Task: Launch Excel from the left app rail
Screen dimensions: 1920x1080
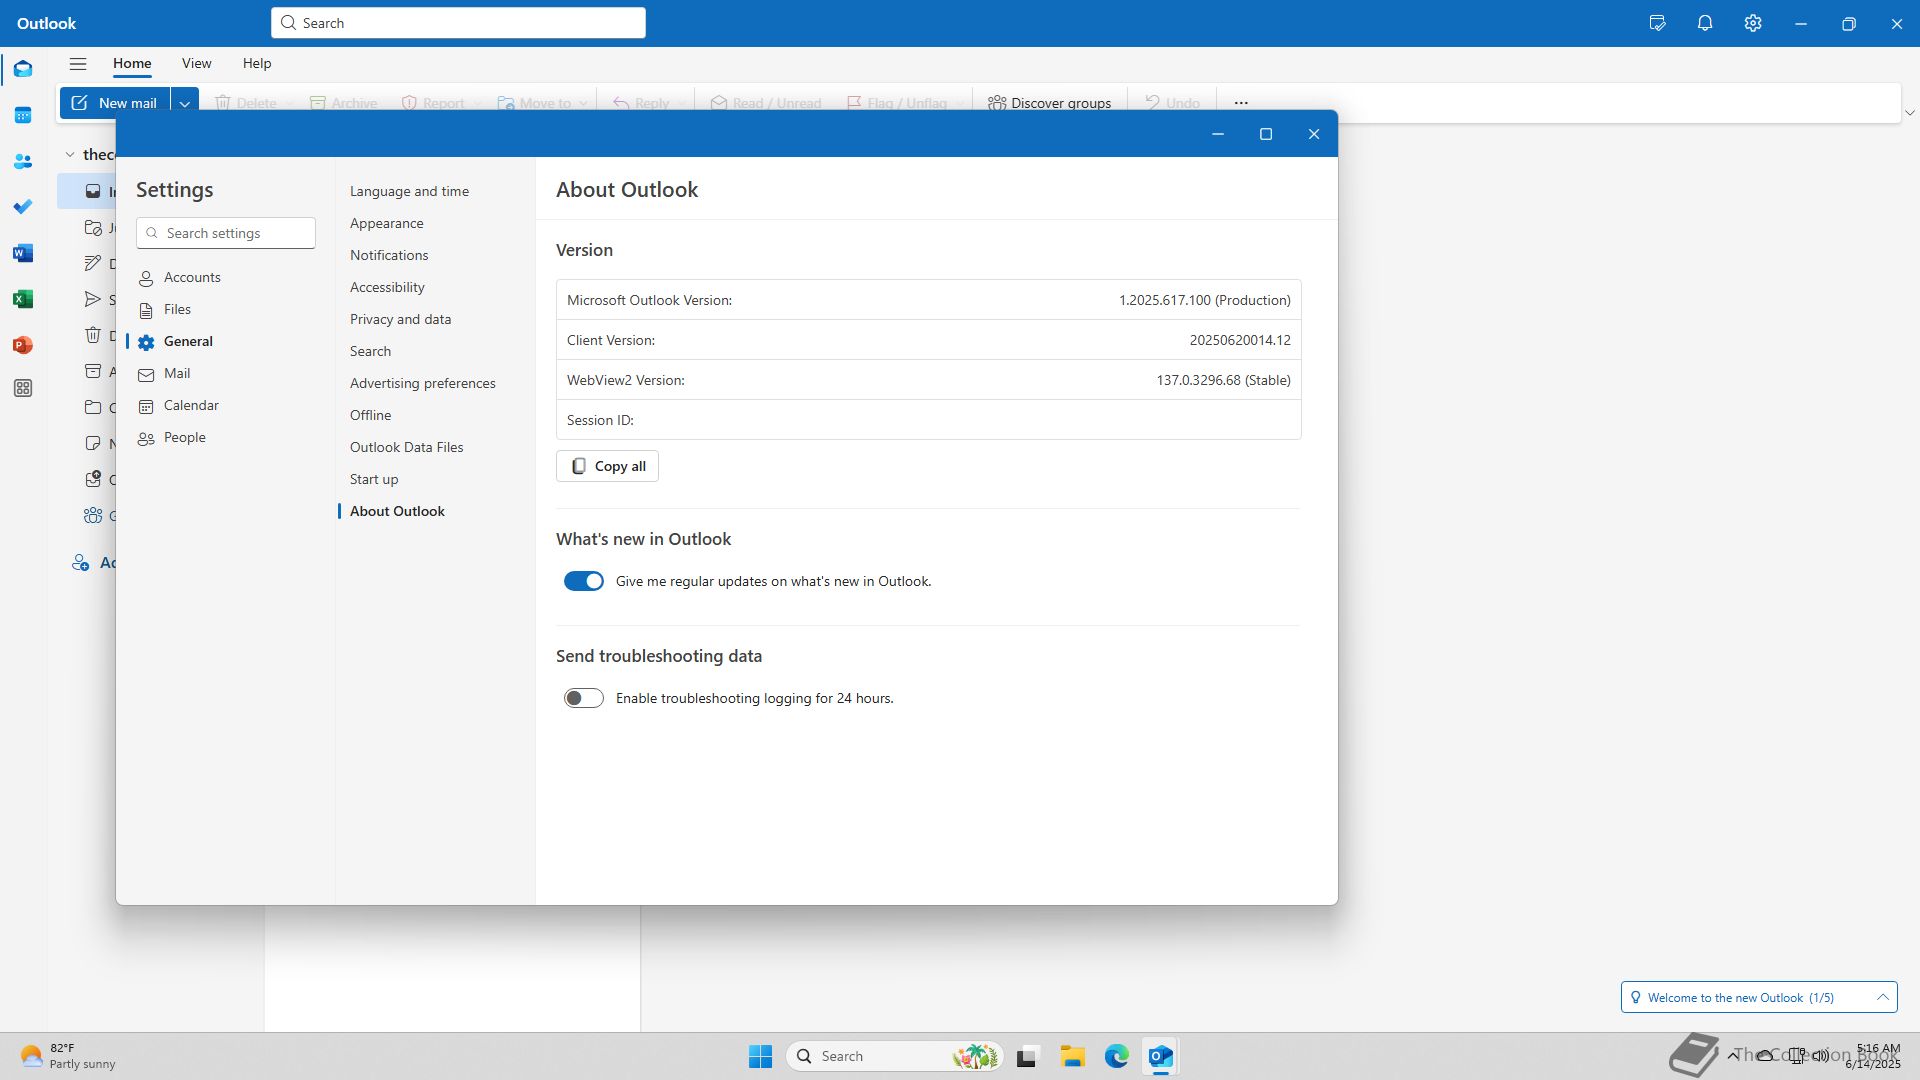Action: [23, 299]
